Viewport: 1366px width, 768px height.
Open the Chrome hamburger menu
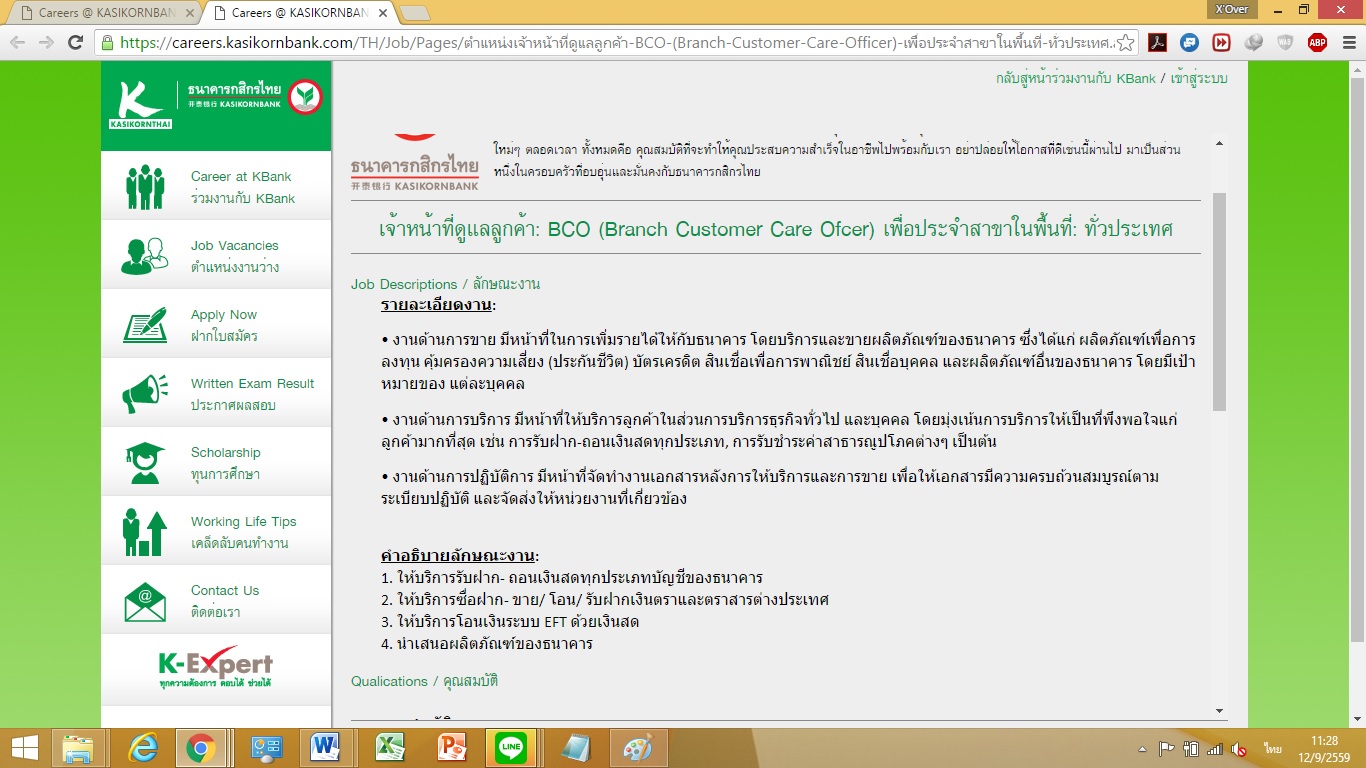[1347, 42]
